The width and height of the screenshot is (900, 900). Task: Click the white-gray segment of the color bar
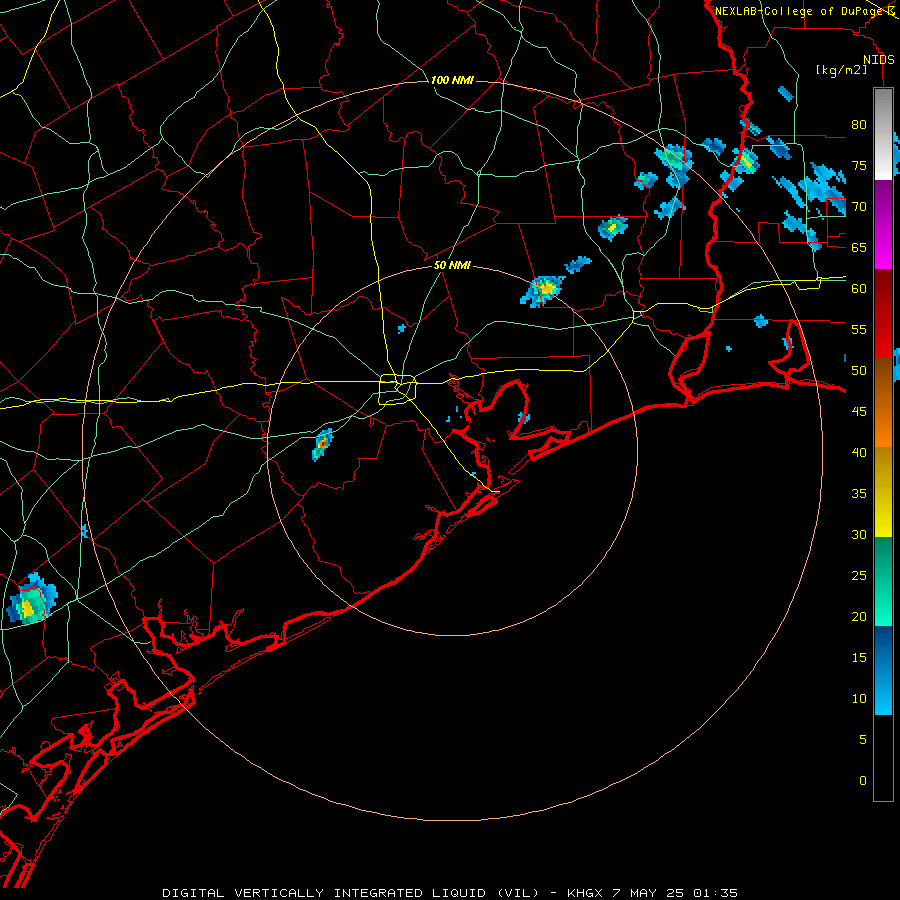pos(883,134)
